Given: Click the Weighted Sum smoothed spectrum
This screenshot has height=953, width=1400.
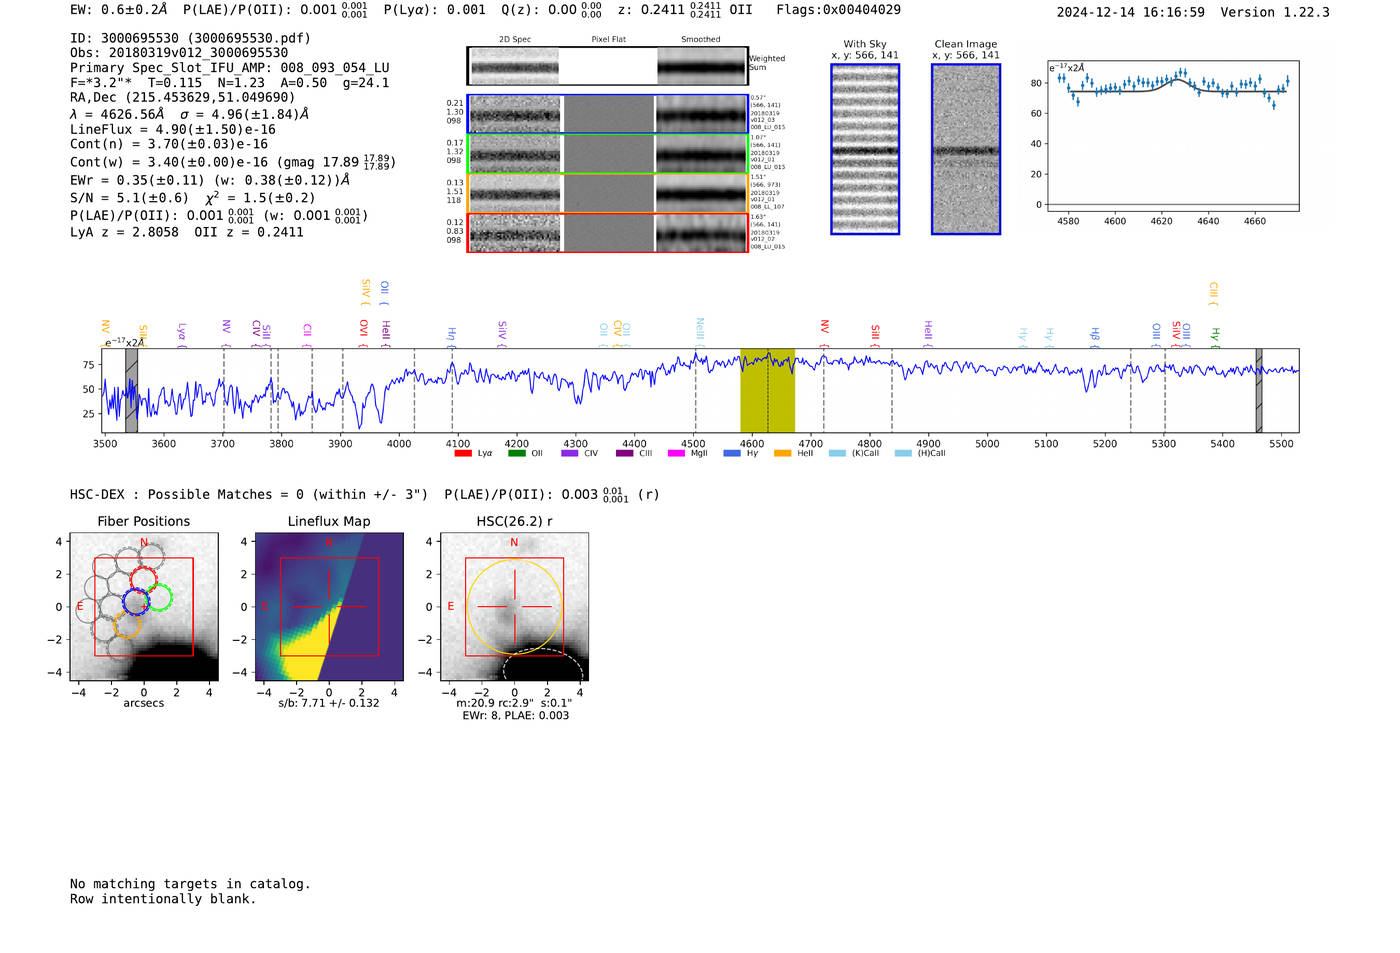Looking at the screenshot, I should click(x=701, y=66).
